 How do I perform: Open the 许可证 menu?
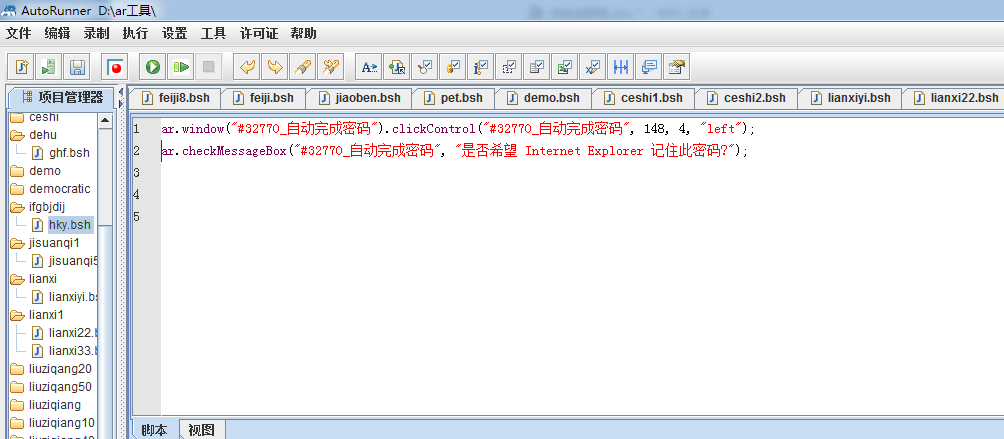pyautogui.click(x=259, y=34)
